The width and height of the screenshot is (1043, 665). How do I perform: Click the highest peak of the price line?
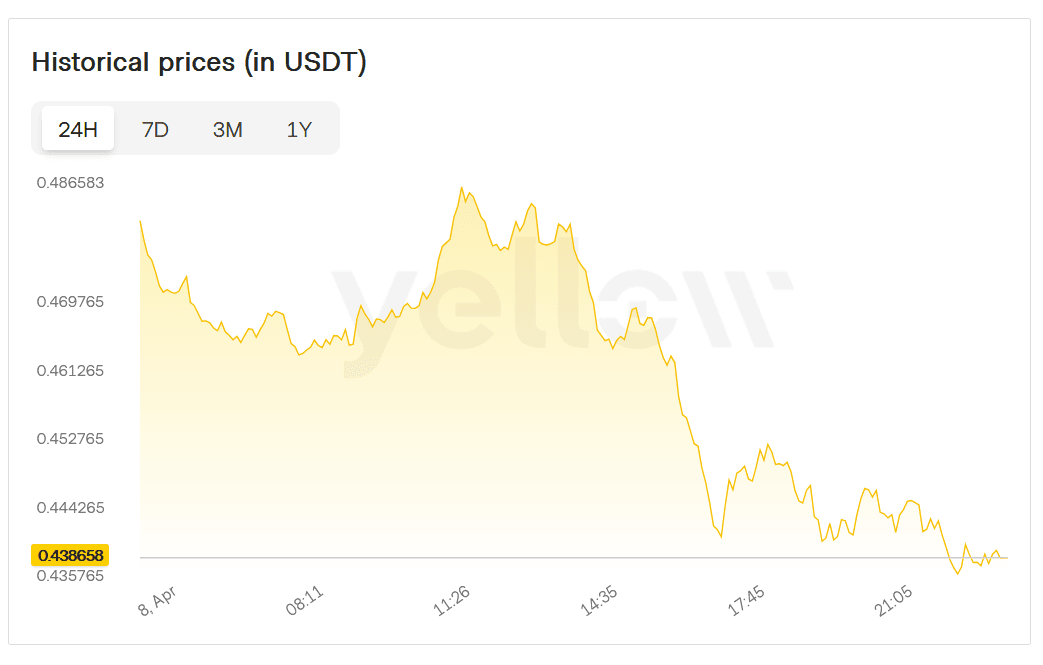[461, 188]
